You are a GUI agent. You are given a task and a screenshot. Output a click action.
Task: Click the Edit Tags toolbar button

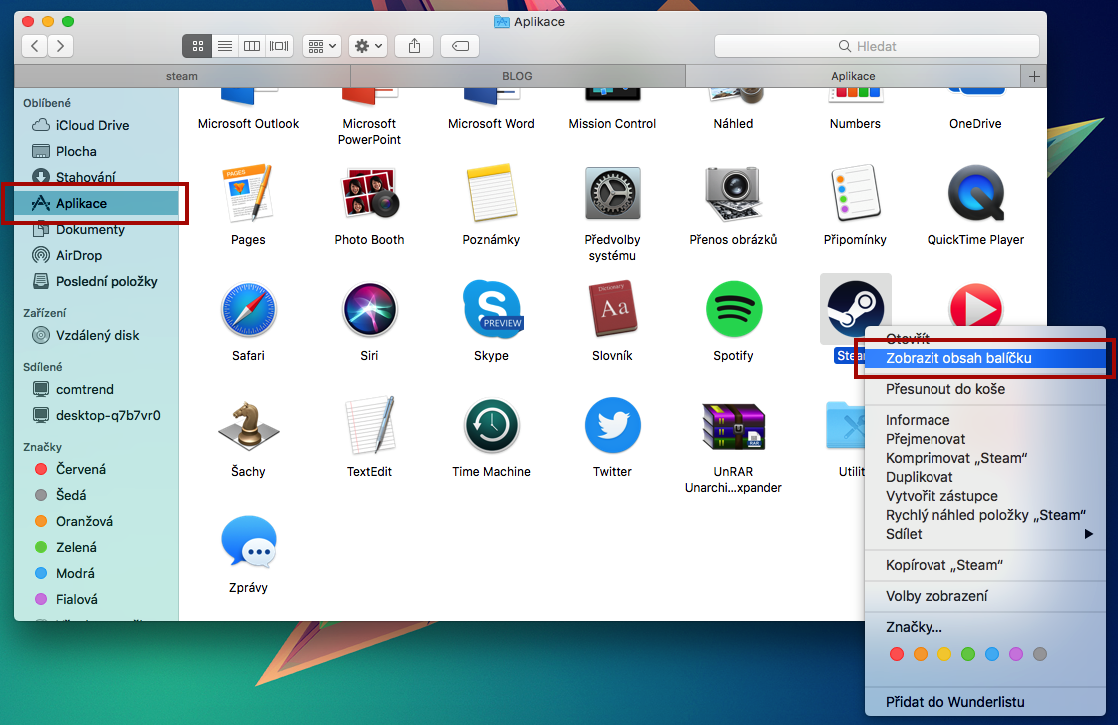click(460, 46)
